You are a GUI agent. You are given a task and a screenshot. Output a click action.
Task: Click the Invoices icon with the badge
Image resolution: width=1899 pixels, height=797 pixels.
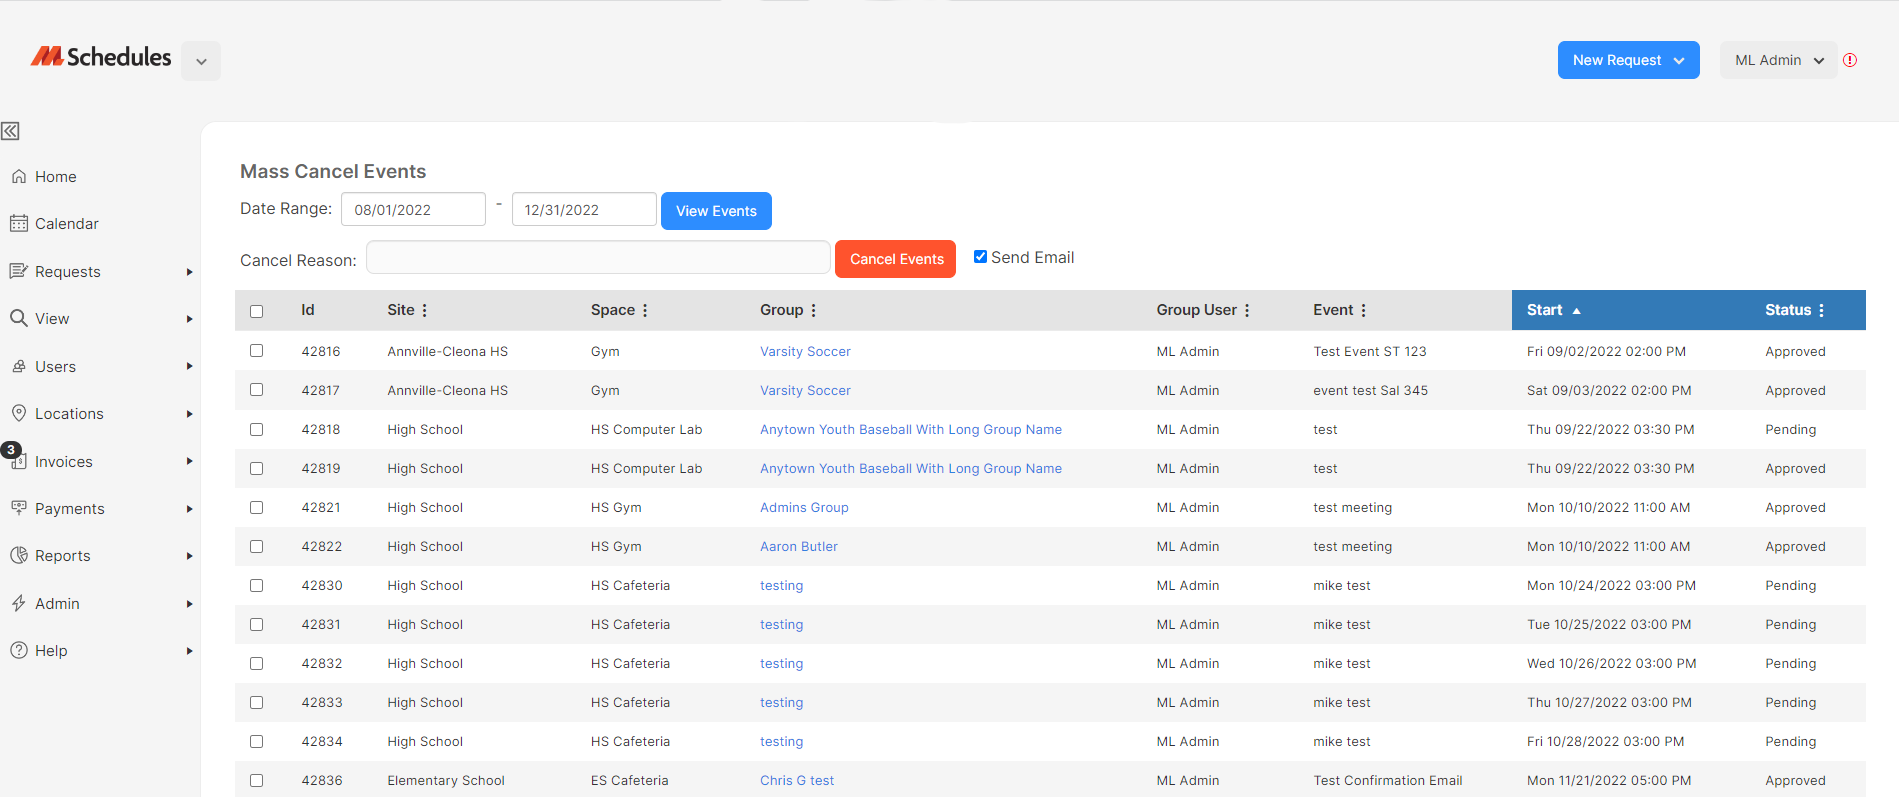(18, 461)
